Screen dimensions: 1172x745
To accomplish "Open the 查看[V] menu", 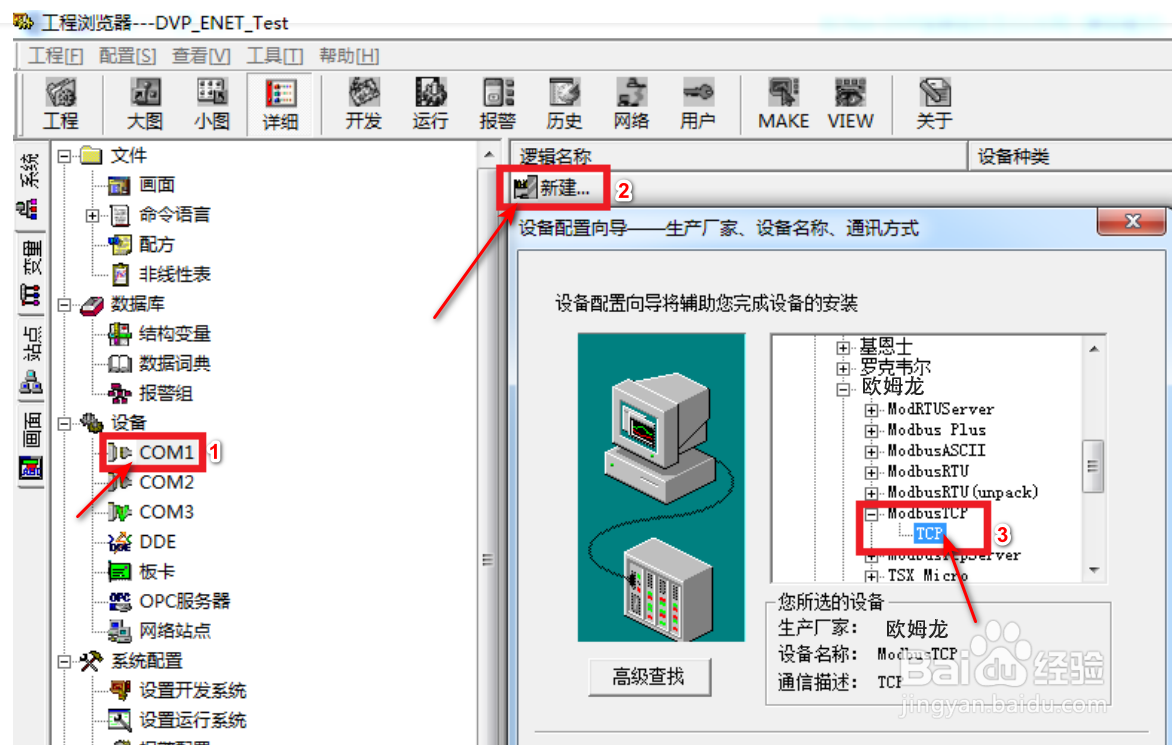I will (x=201, y=56).
